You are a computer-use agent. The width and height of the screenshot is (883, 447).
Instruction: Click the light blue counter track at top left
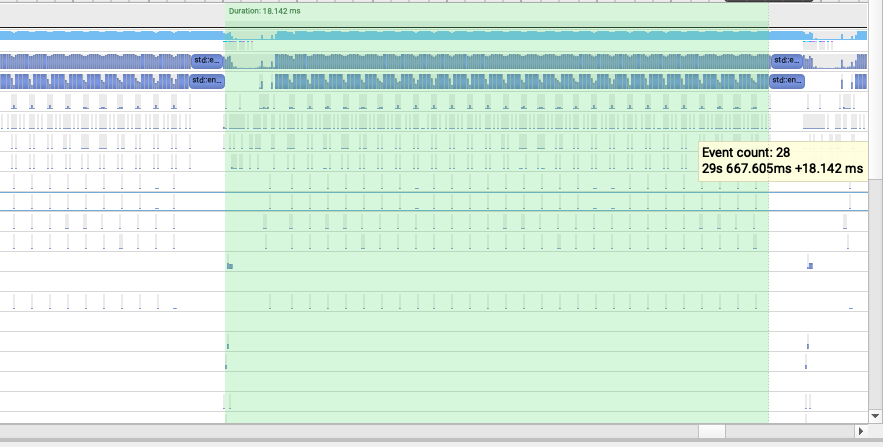pos(112,35)
